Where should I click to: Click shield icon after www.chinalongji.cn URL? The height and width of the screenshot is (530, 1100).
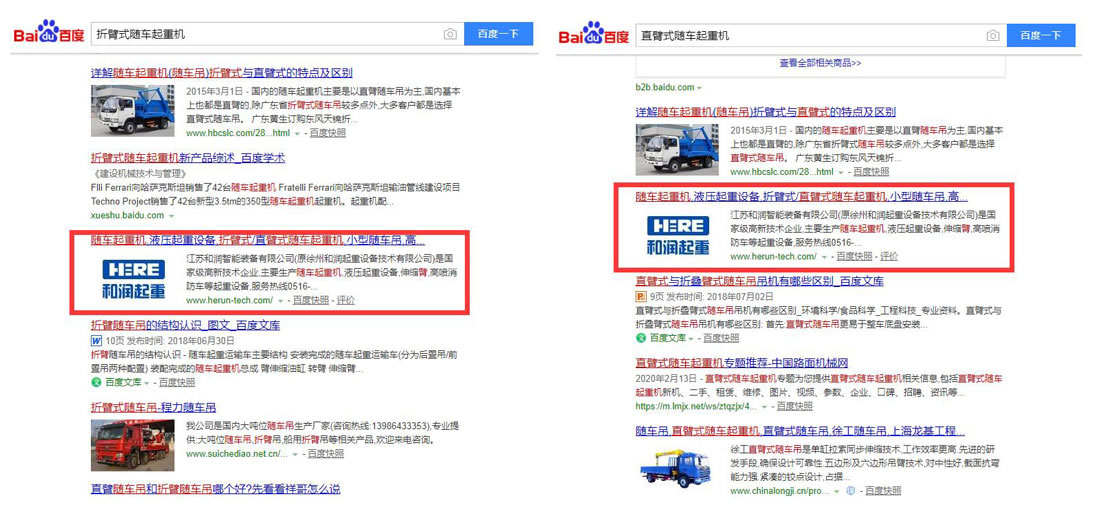[849, 491]
